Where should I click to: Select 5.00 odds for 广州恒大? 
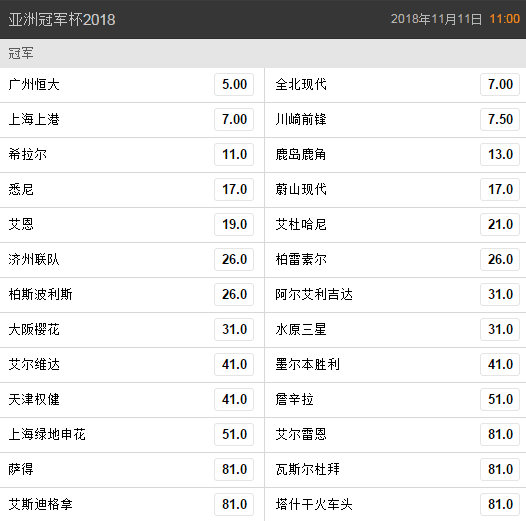pyautogui.click(x=234, y=85)
